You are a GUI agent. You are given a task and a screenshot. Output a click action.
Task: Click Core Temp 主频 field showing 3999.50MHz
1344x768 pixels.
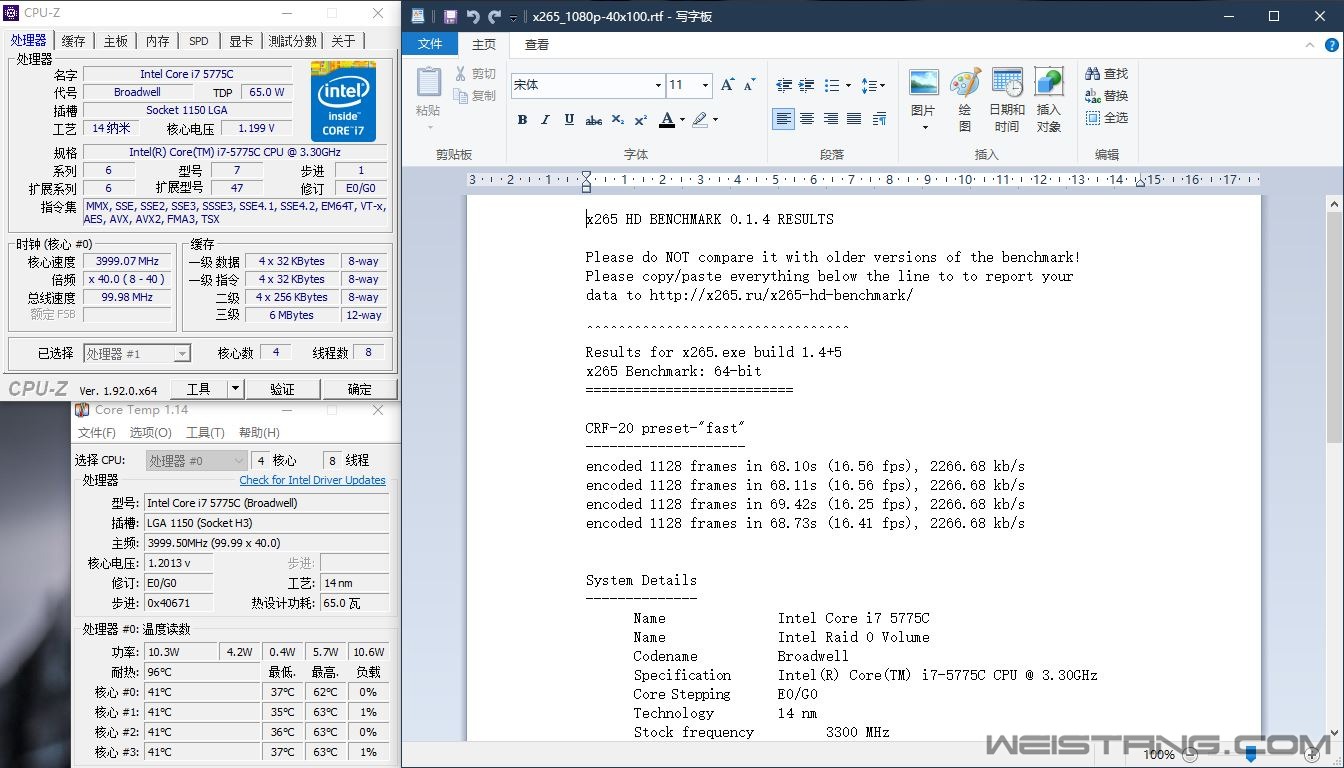coord(266,543)
